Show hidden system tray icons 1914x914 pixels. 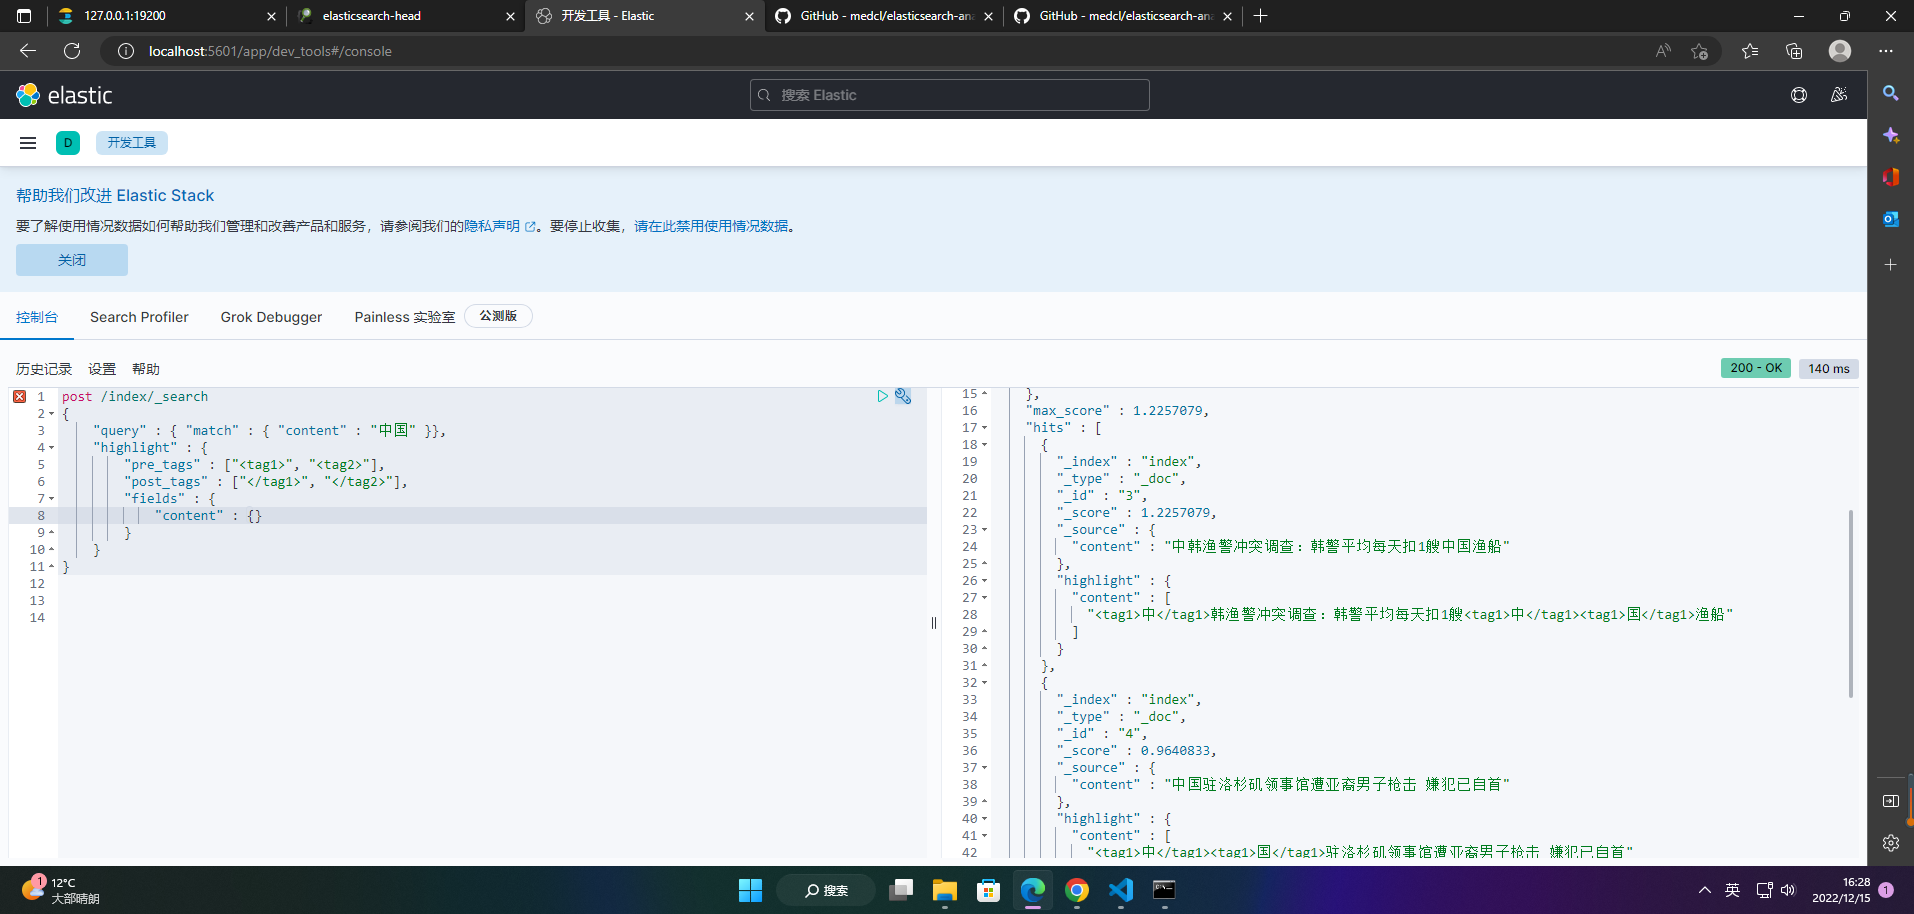(1705, 890)
